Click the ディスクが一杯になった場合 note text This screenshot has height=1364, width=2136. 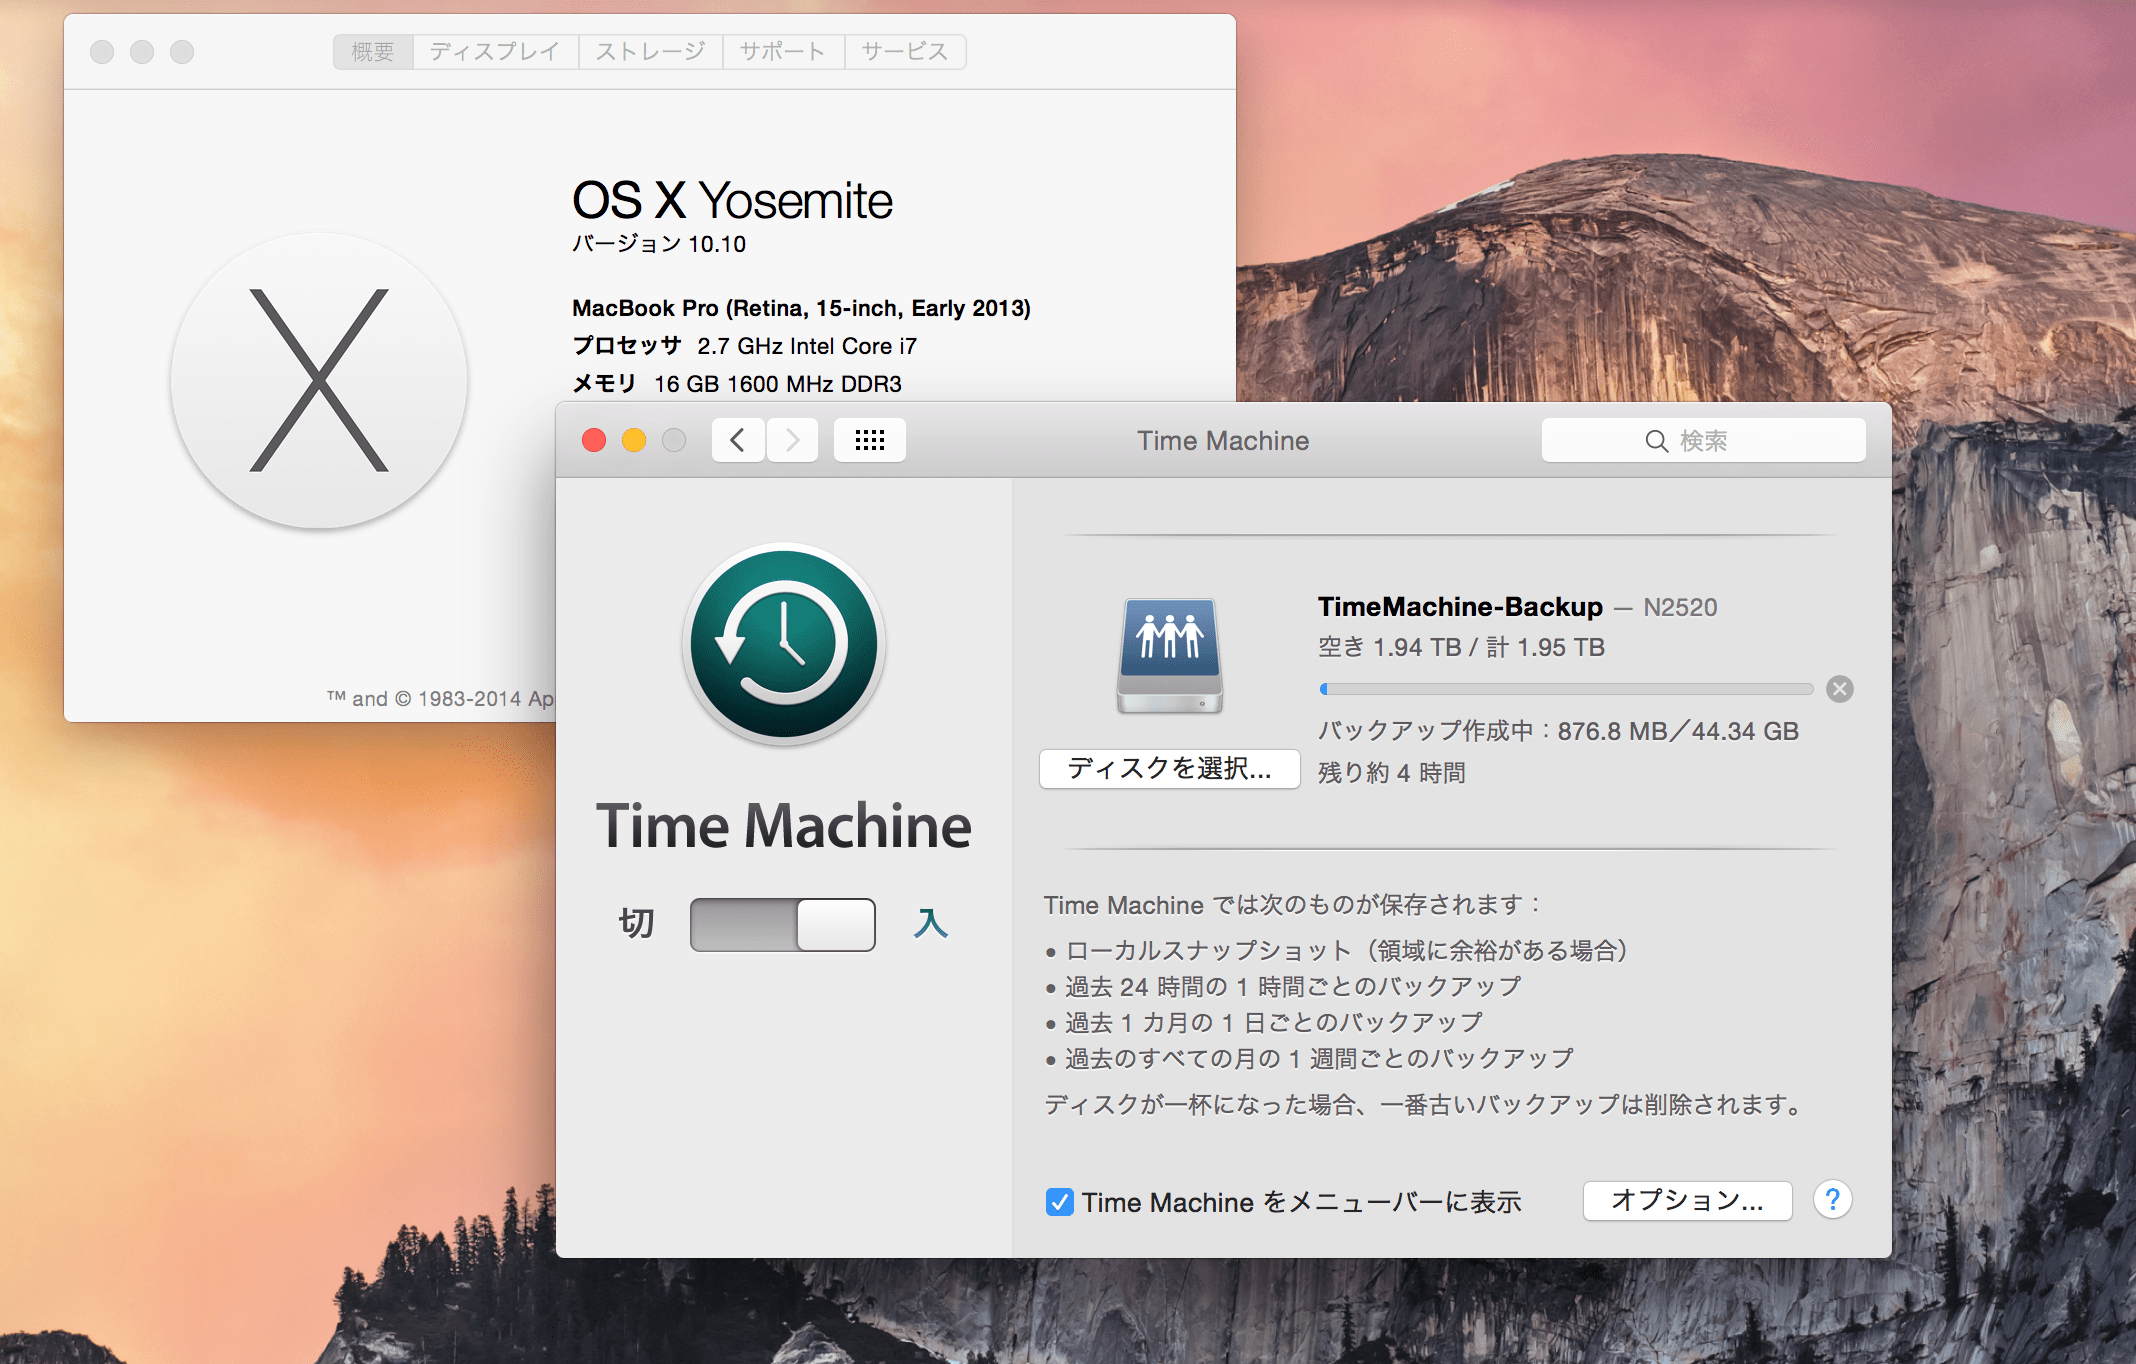click(1423, 1105)
